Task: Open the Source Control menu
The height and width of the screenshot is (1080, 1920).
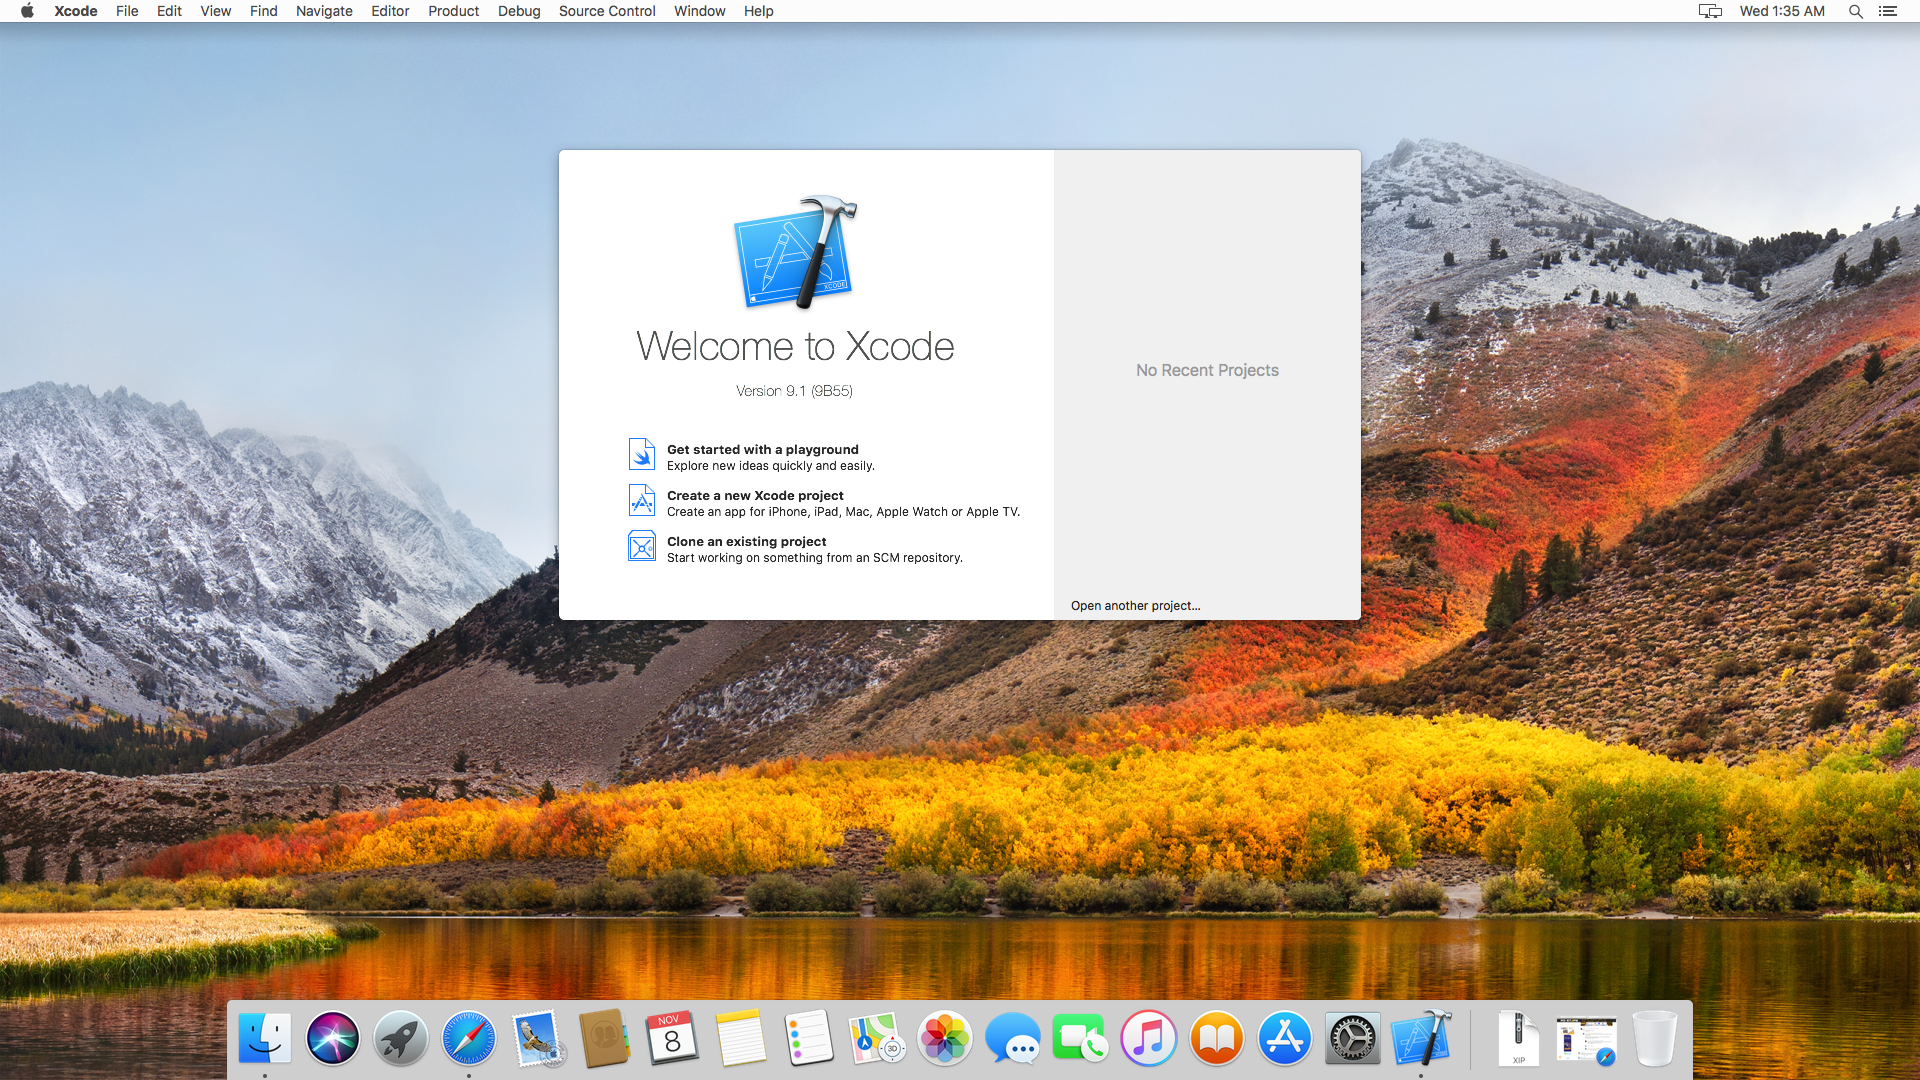Action: click(607, 11)
